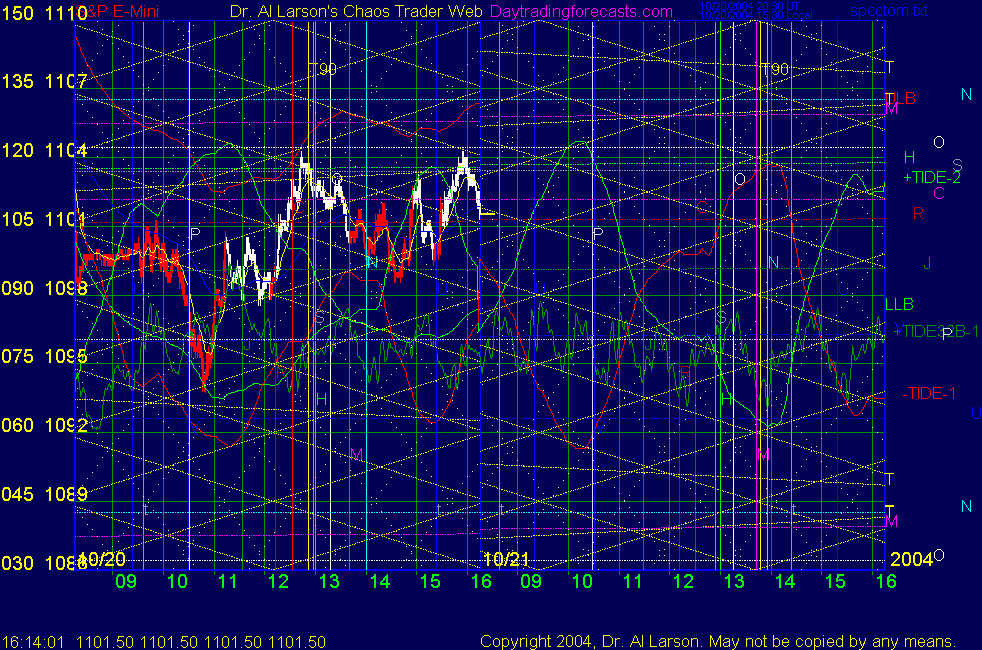
Task: Click the grey S marker beside +TIDE-2
Action: click(957, 165)
